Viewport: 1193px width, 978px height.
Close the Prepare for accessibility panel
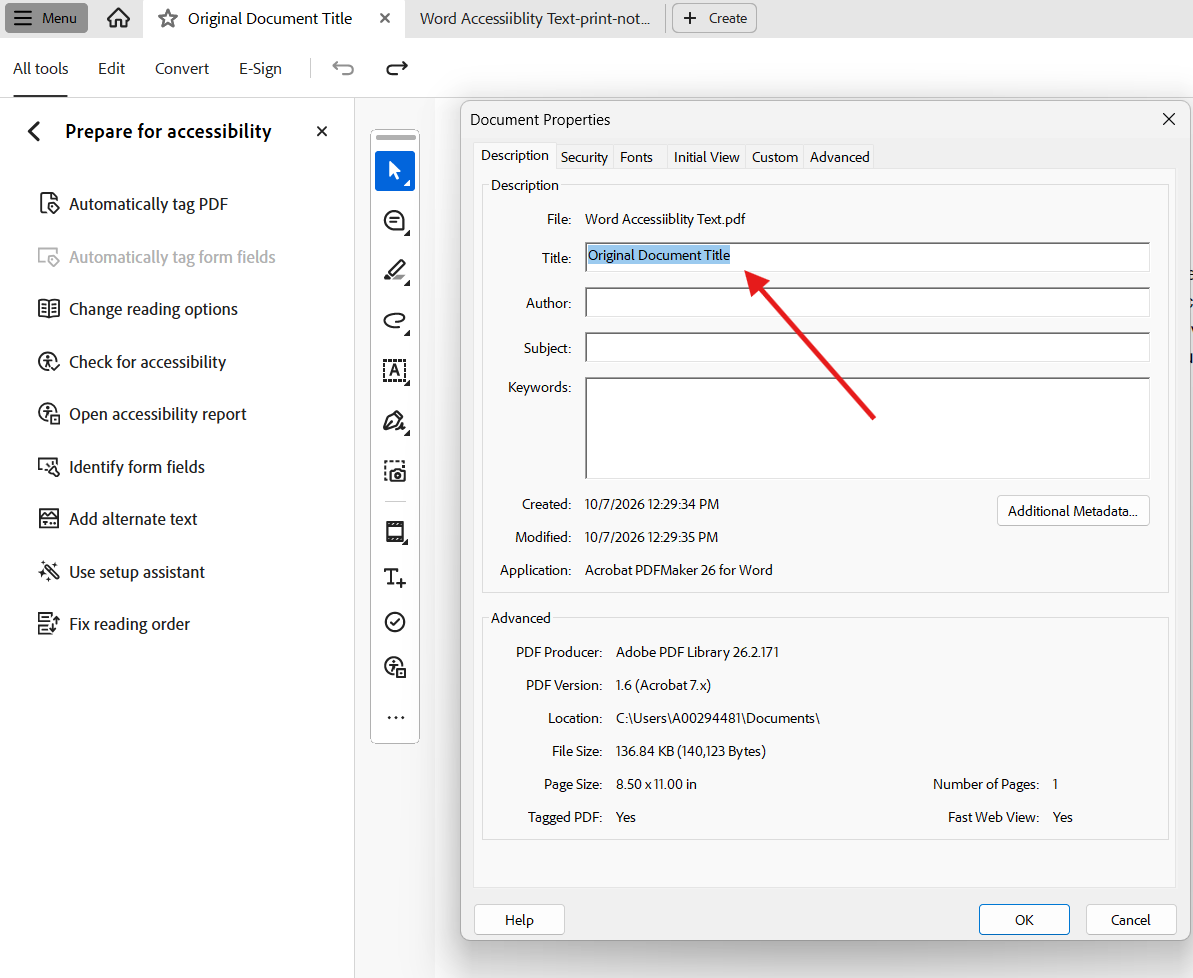(322, 132)
